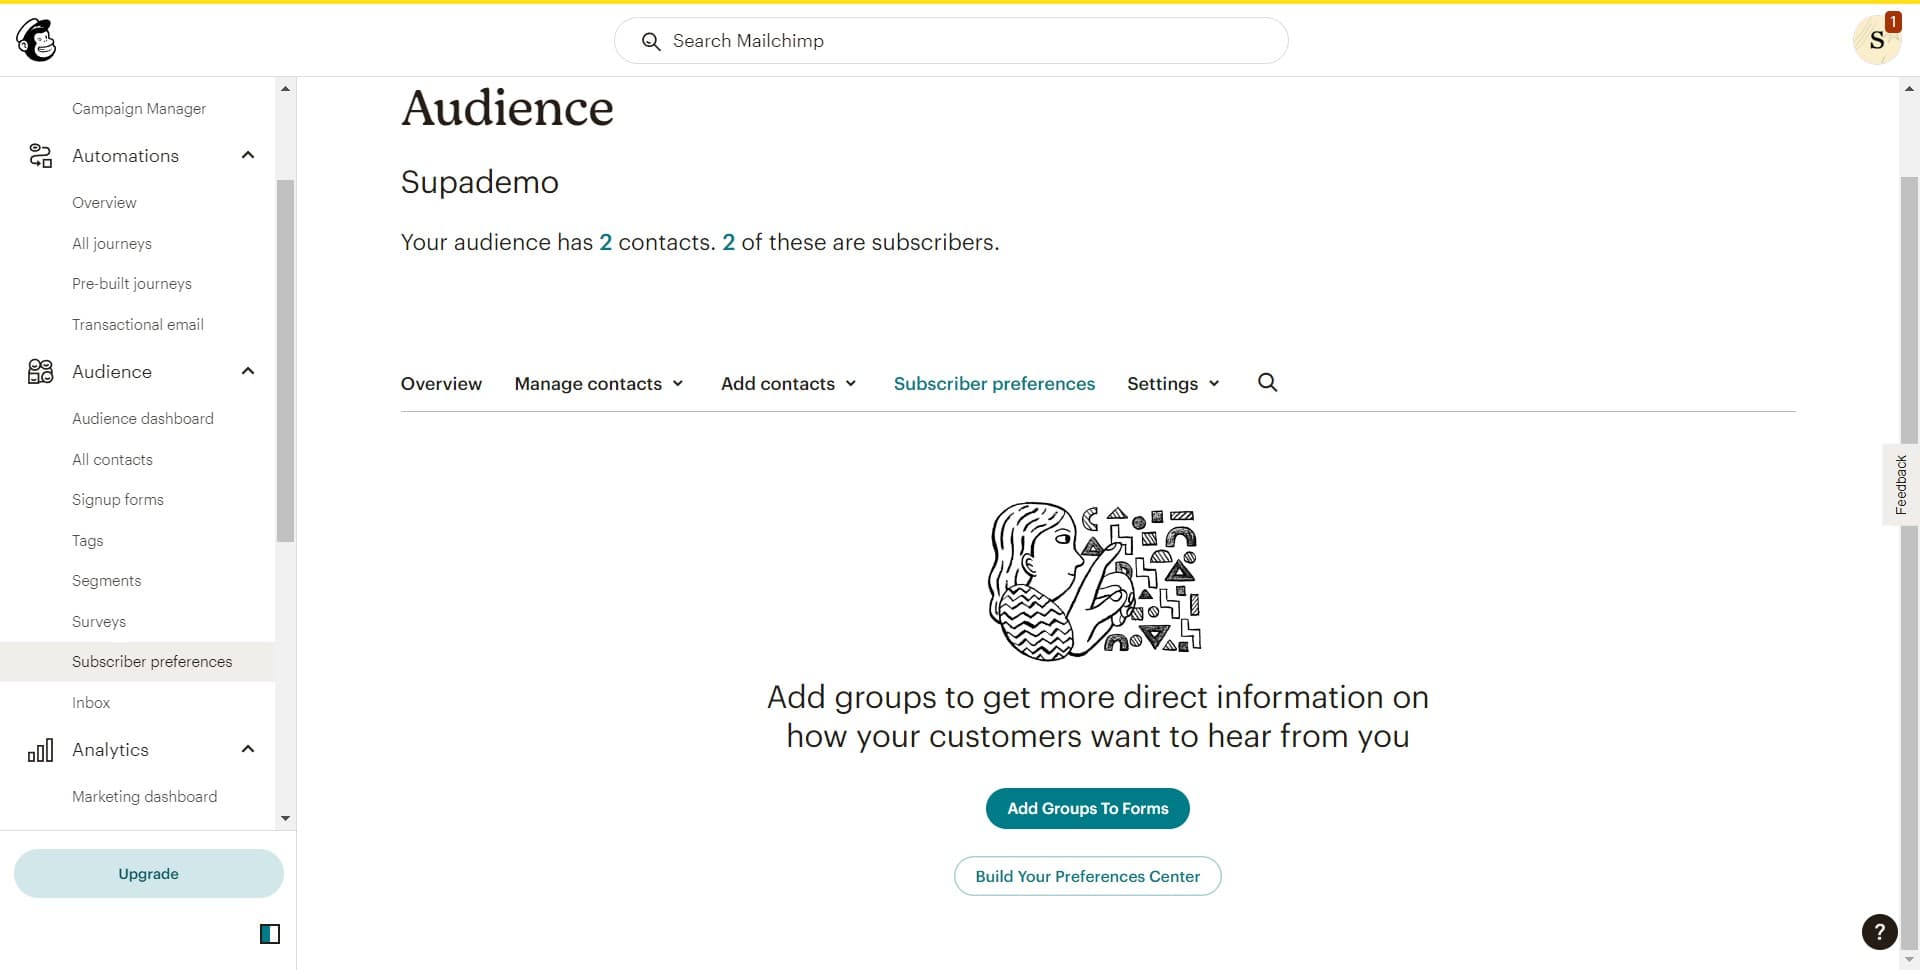Click the help question mark icon
Viewport: 1920px width, 970px height.
pyautogui.click(x=1879, y=932)
